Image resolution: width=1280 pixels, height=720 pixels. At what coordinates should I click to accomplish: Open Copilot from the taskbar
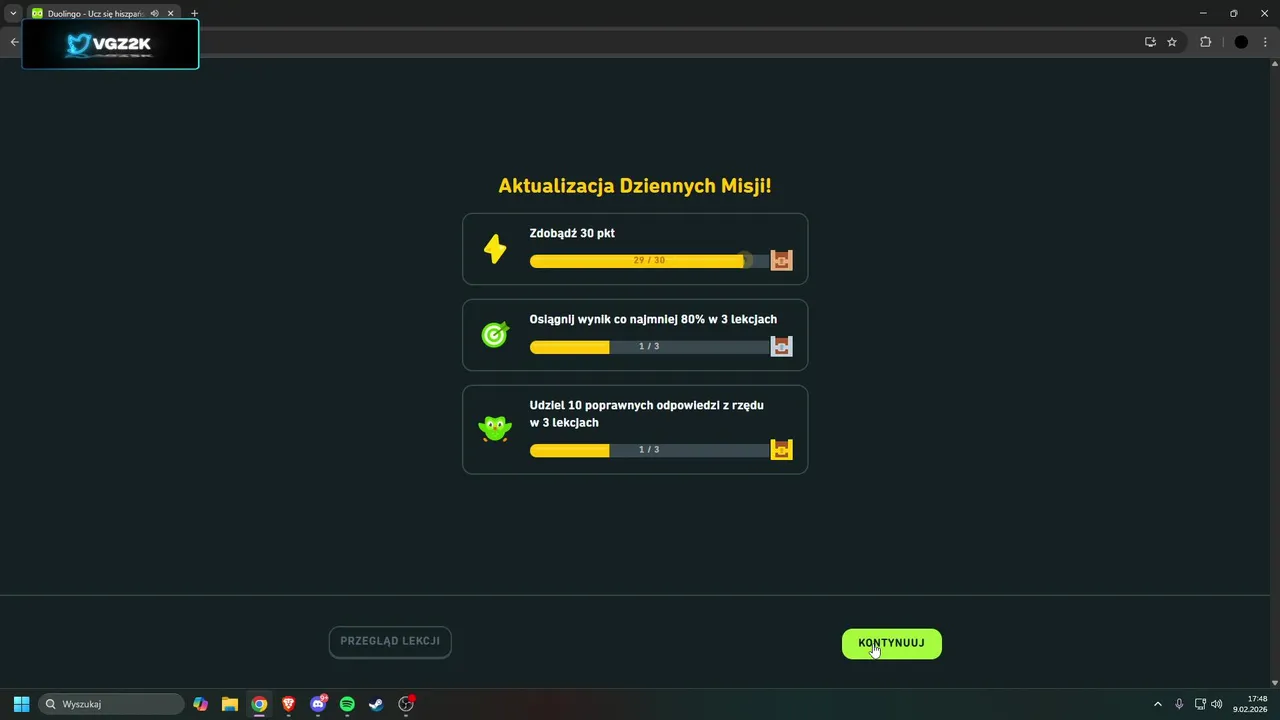pos(201,704)
